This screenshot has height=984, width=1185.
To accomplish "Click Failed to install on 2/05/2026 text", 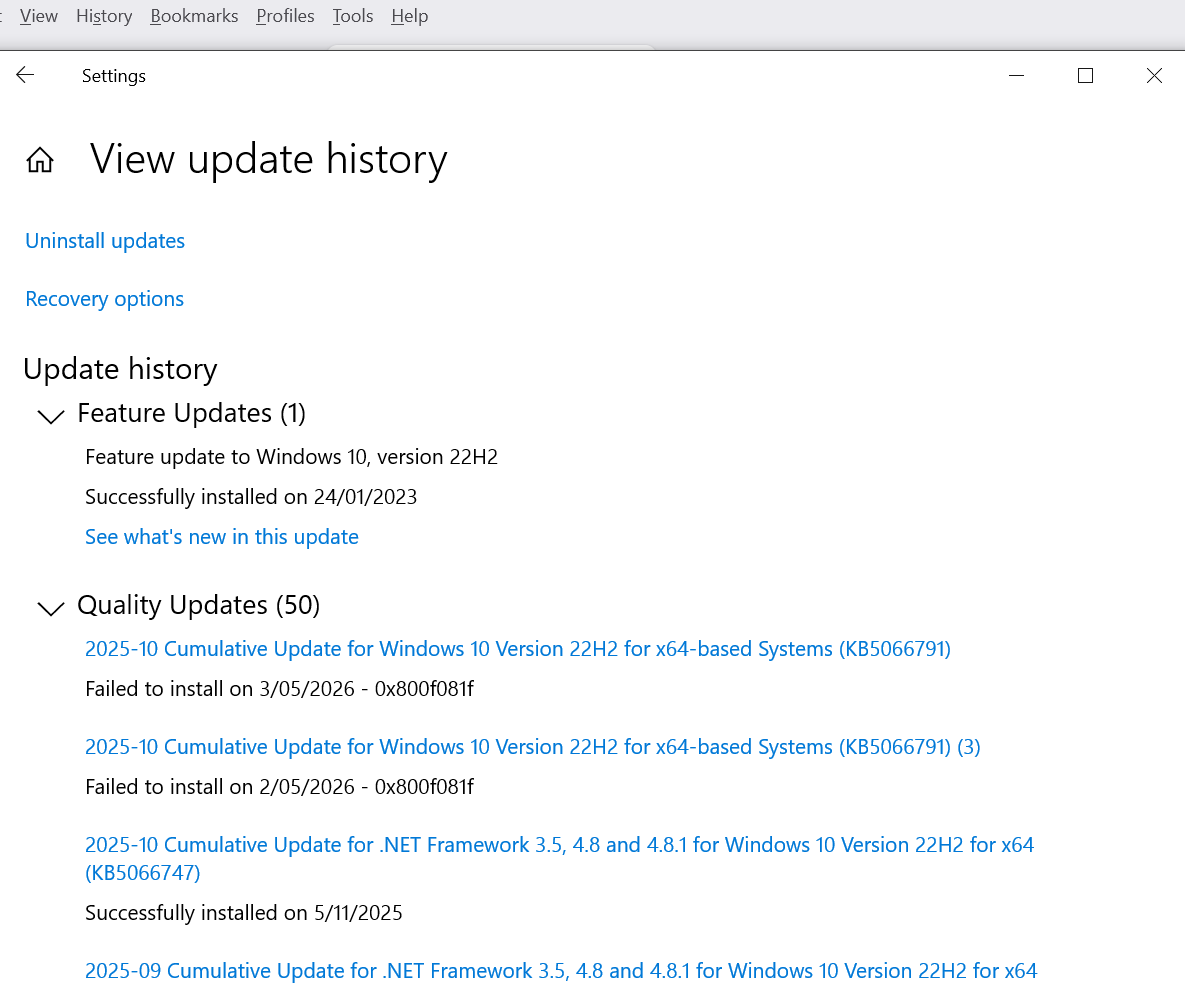I will click(x=280, y=787).
